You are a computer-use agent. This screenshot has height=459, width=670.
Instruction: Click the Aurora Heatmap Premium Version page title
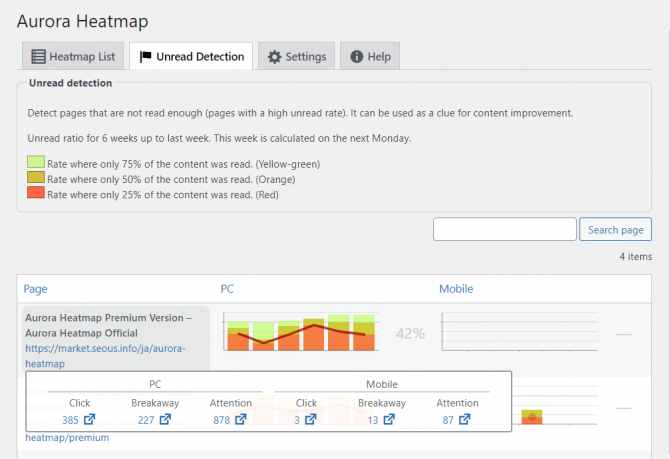[109, 325]
